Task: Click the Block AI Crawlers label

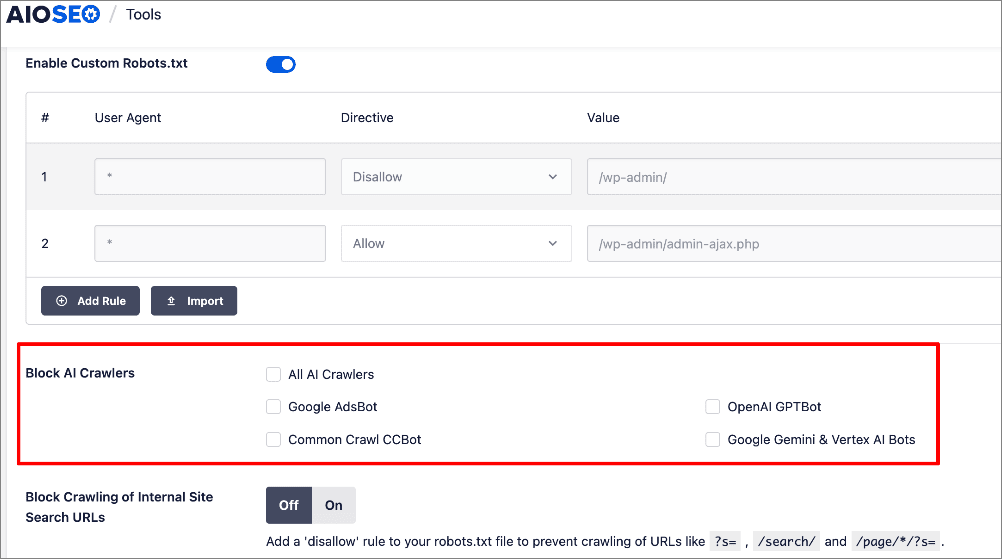Action: tap(80, 373)
